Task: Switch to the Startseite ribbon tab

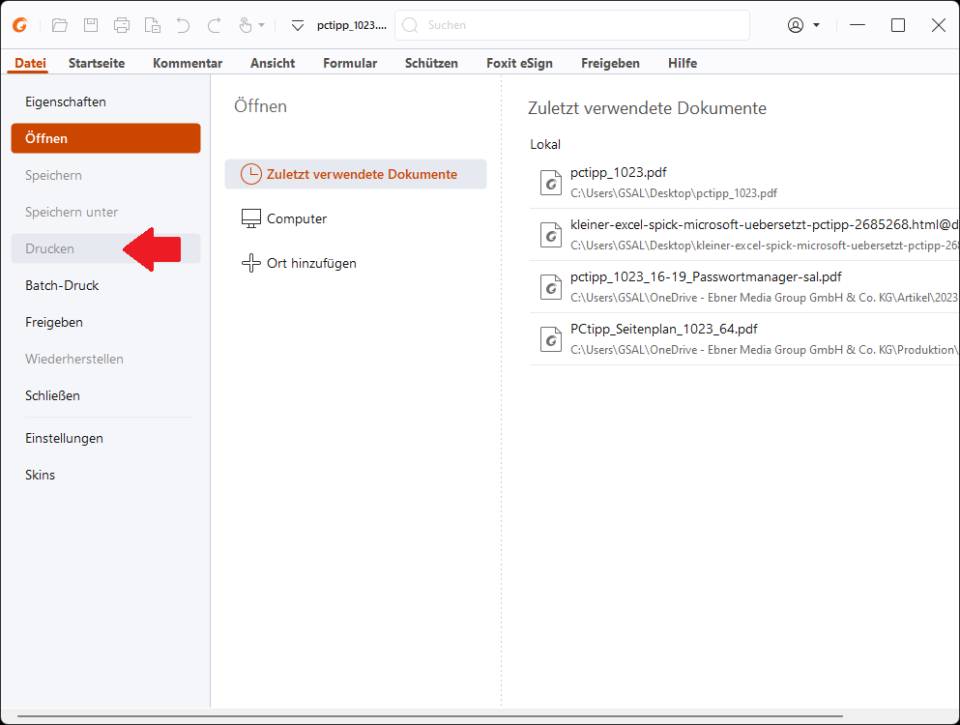Action: pyautogui.click(x=96, y=63)
